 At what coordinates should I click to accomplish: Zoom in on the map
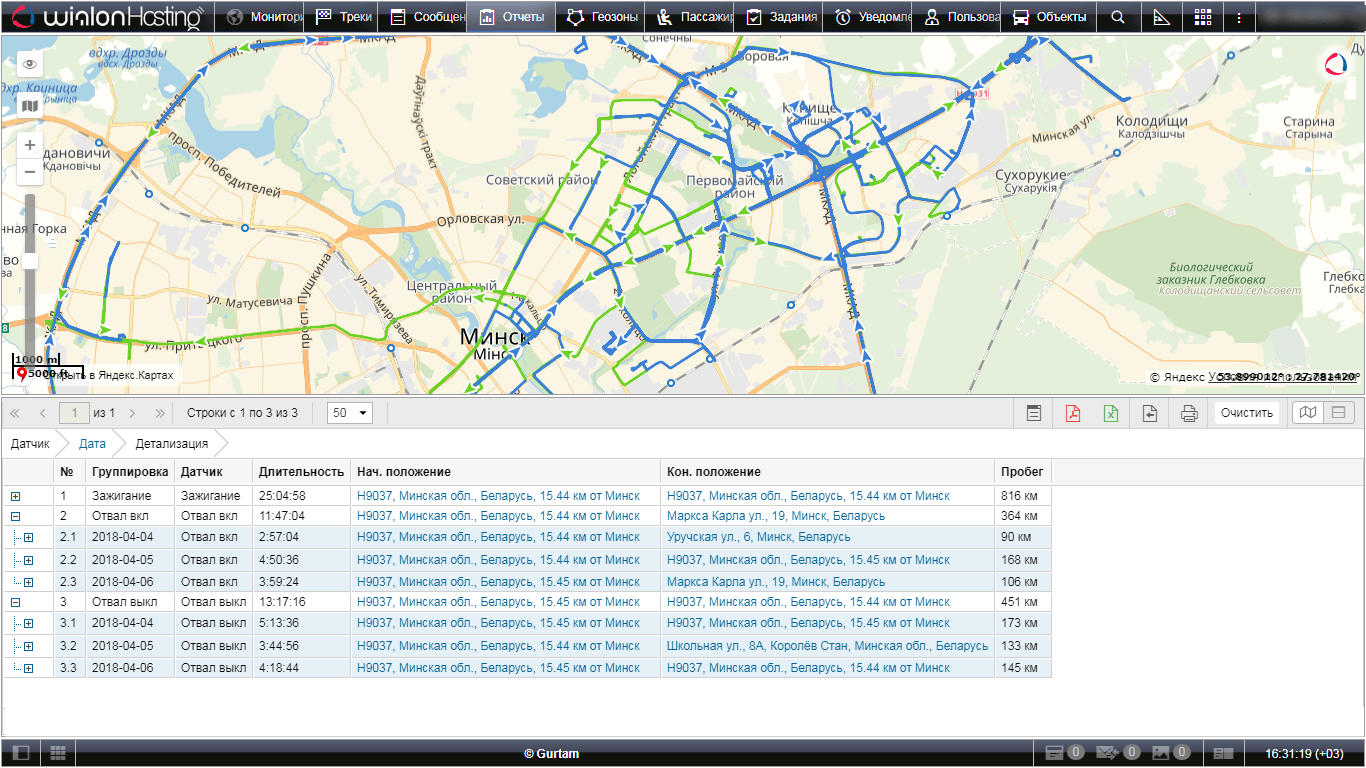[30, 145]
